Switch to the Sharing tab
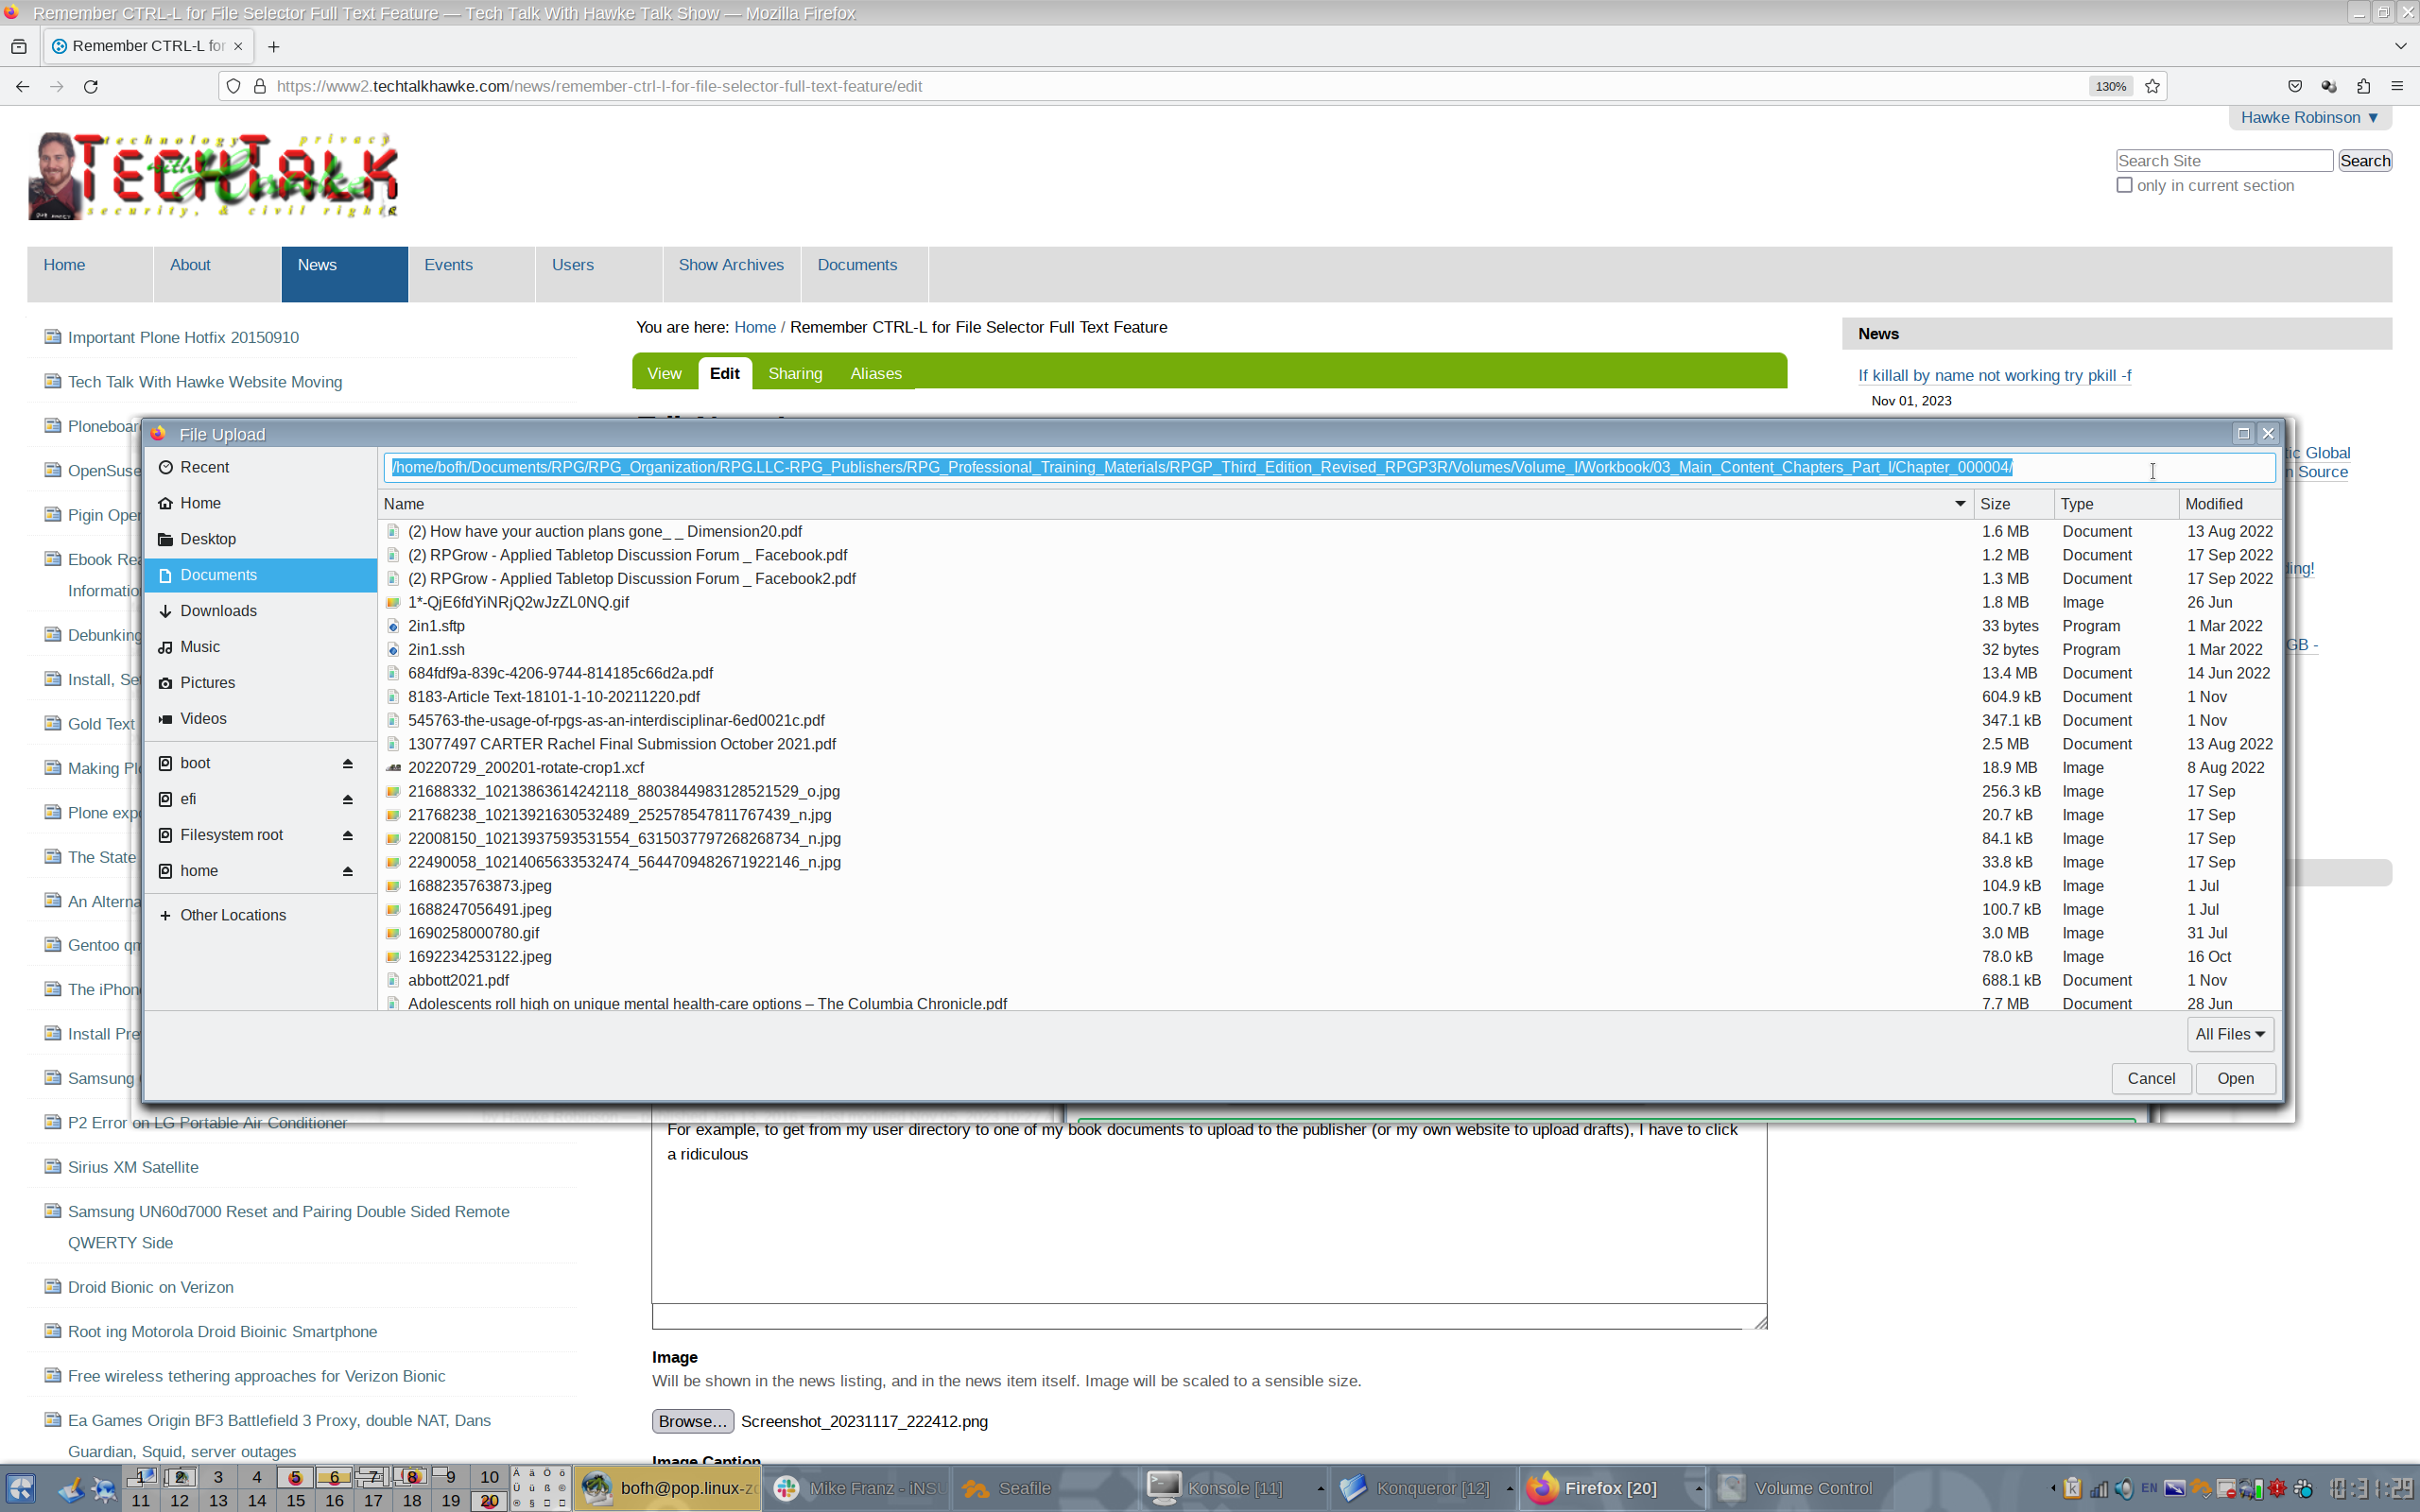2420x1512 pixels. pyautogui.click(x=795, y=373)
